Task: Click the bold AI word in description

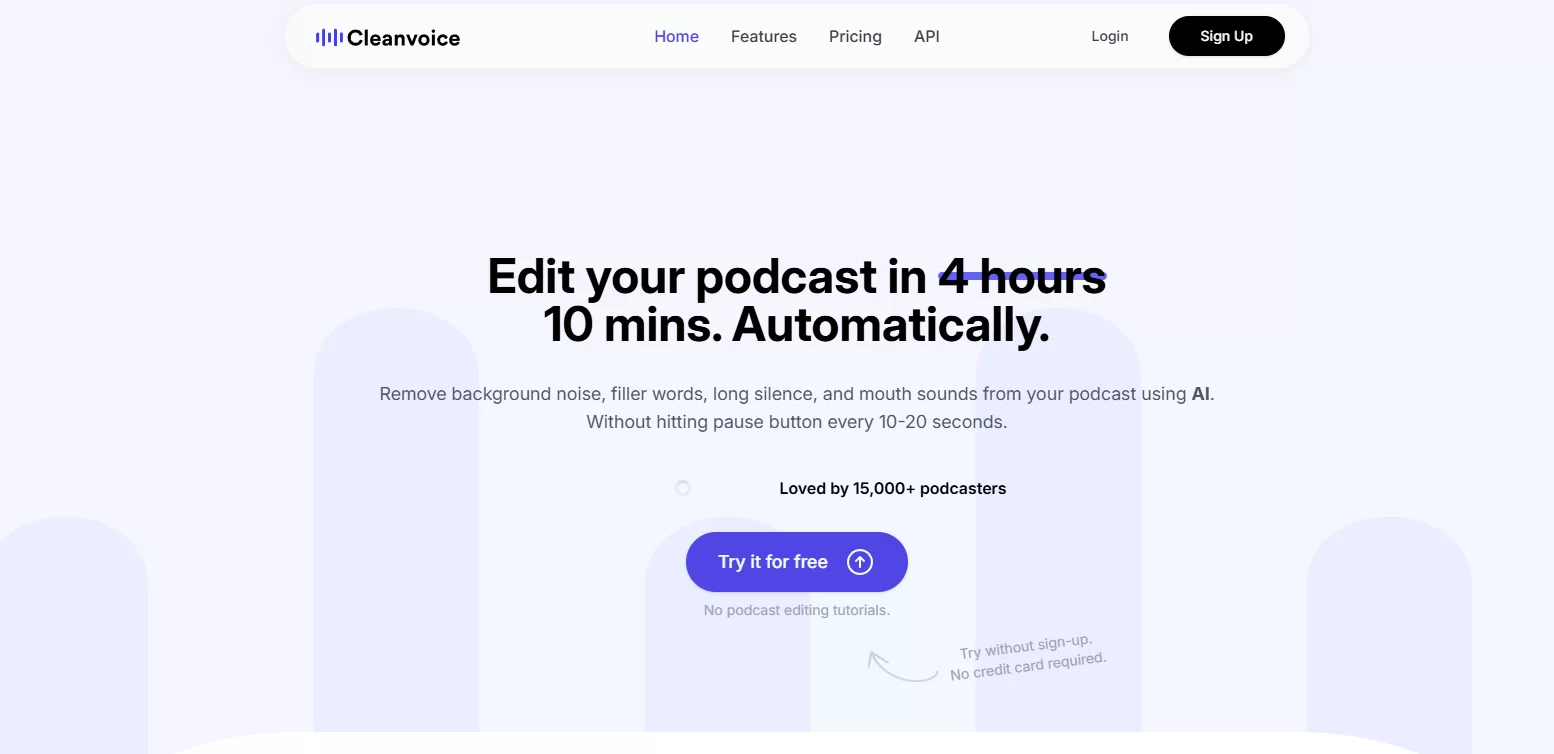Action: coord(1200,394)
